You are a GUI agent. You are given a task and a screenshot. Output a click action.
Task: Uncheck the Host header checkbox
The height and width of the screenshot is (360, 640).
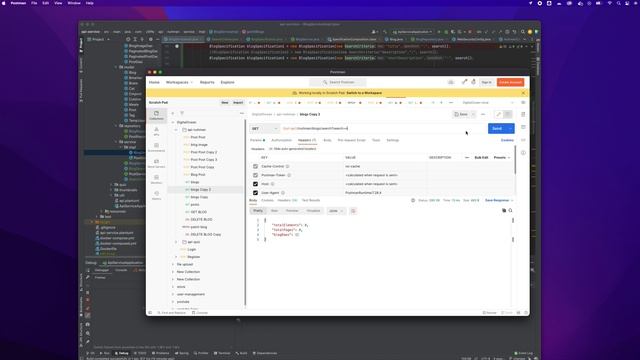coord(256,184)
